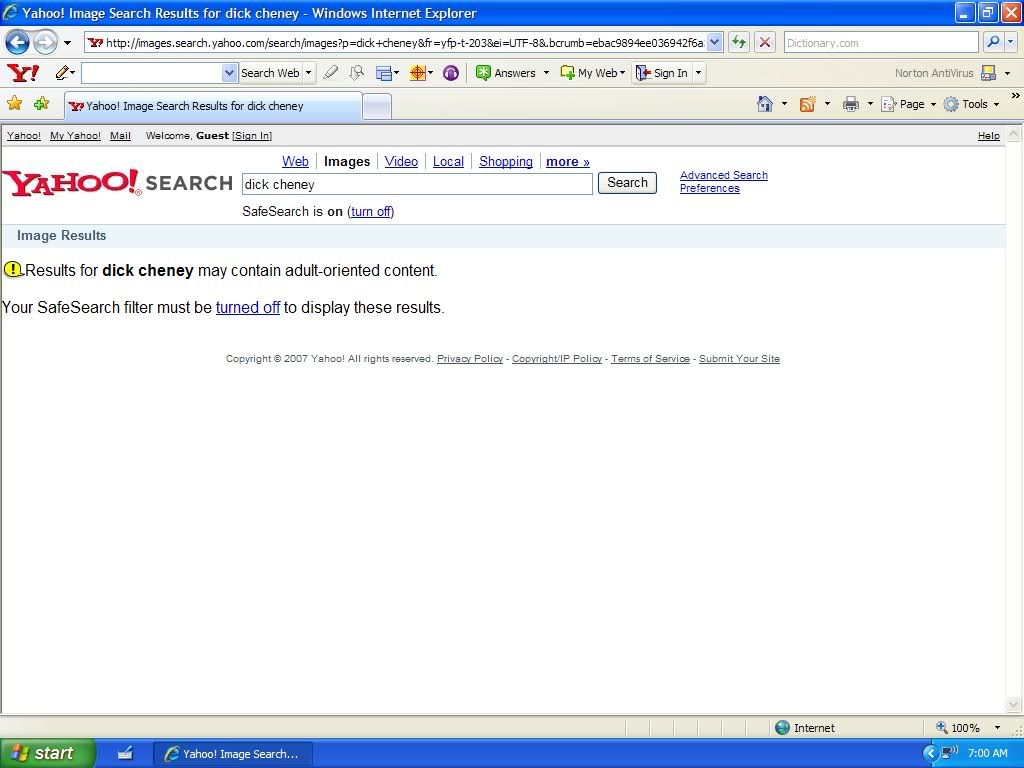The height and width of the screenshot is (768, 1024).
Task: Open the recent pages dropdown next to Forward
Action: (x=67, y=43)
